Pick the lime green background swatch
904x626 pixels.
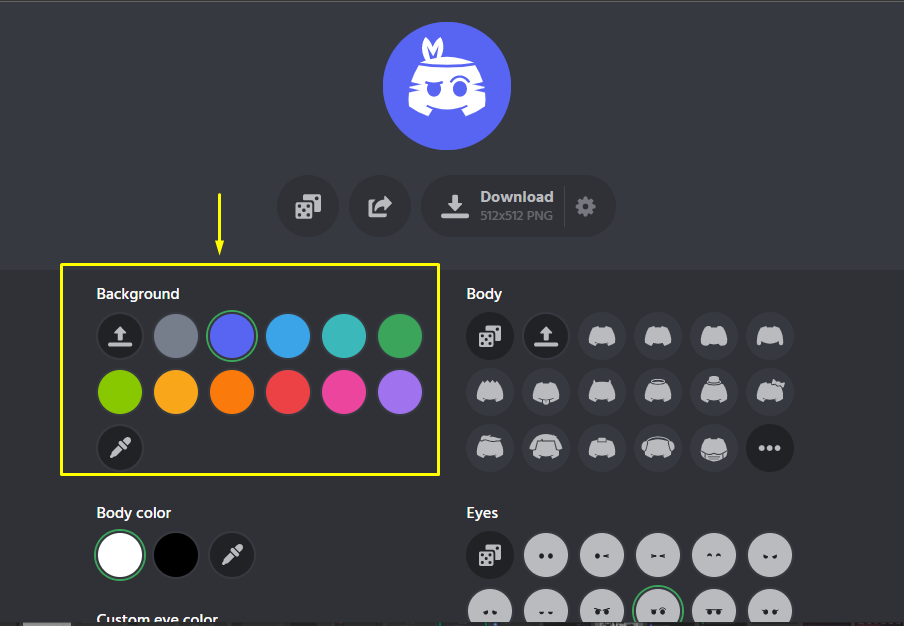120,392
